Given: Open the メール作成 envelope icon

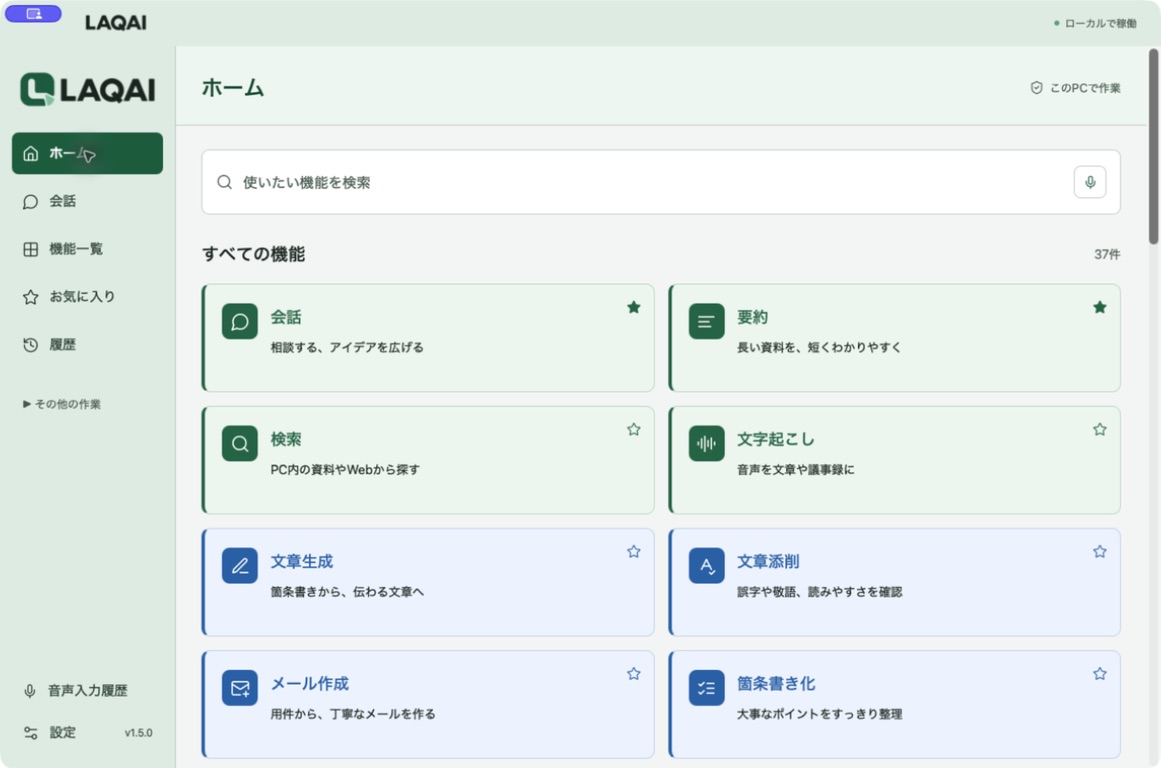Looking at the screenshot, I should (x=240, y=688).
